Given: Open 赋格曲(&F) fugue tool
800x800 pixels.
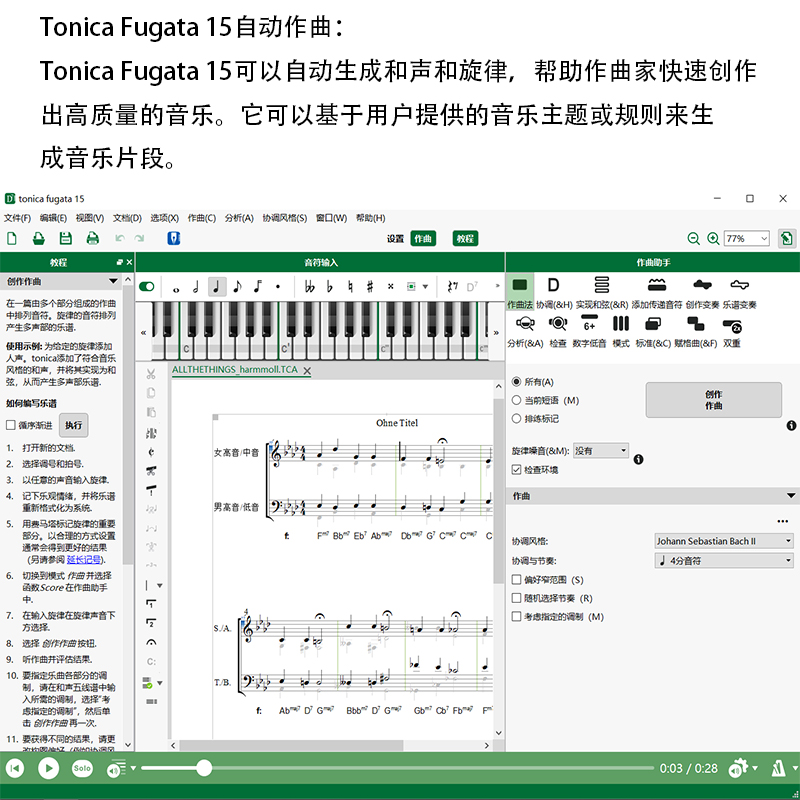Looking at the screenshot, I should point(695,332).
